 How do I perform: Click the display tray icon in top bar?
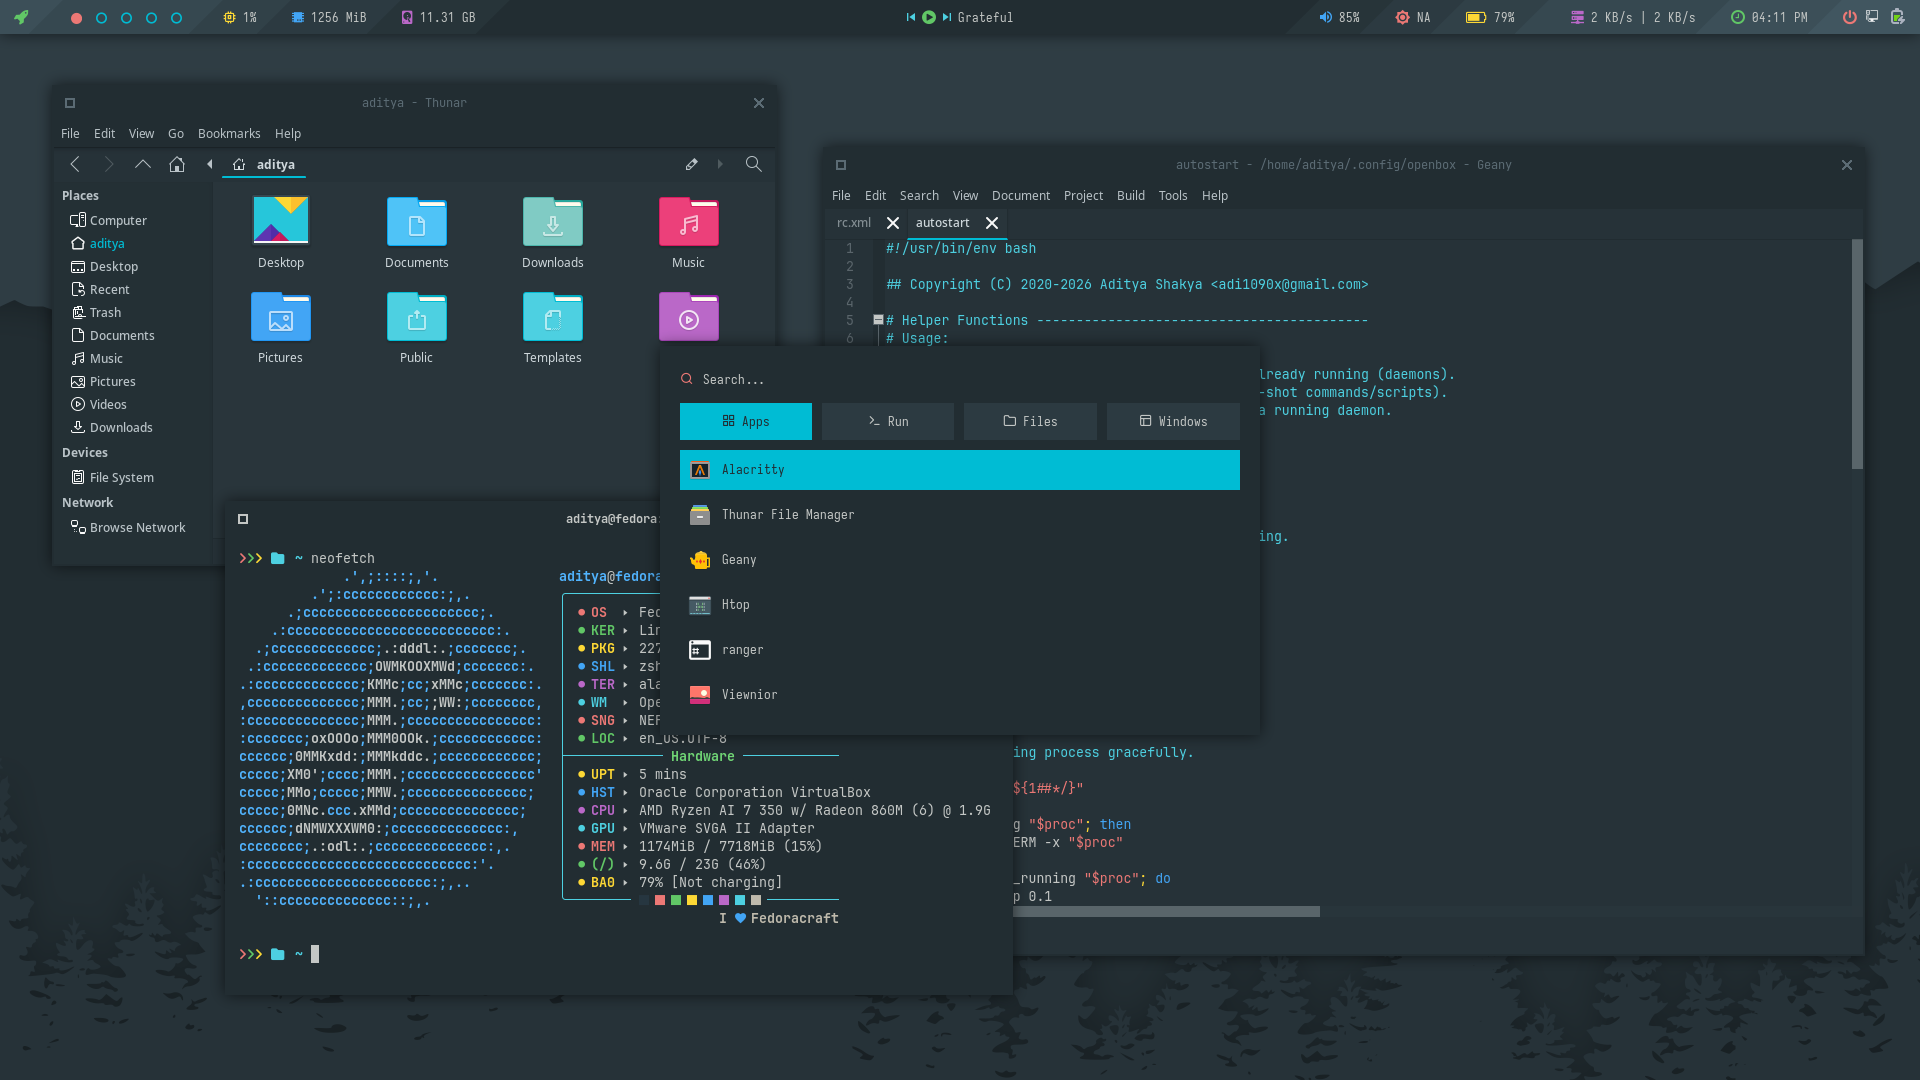[x=1872, y=17]
